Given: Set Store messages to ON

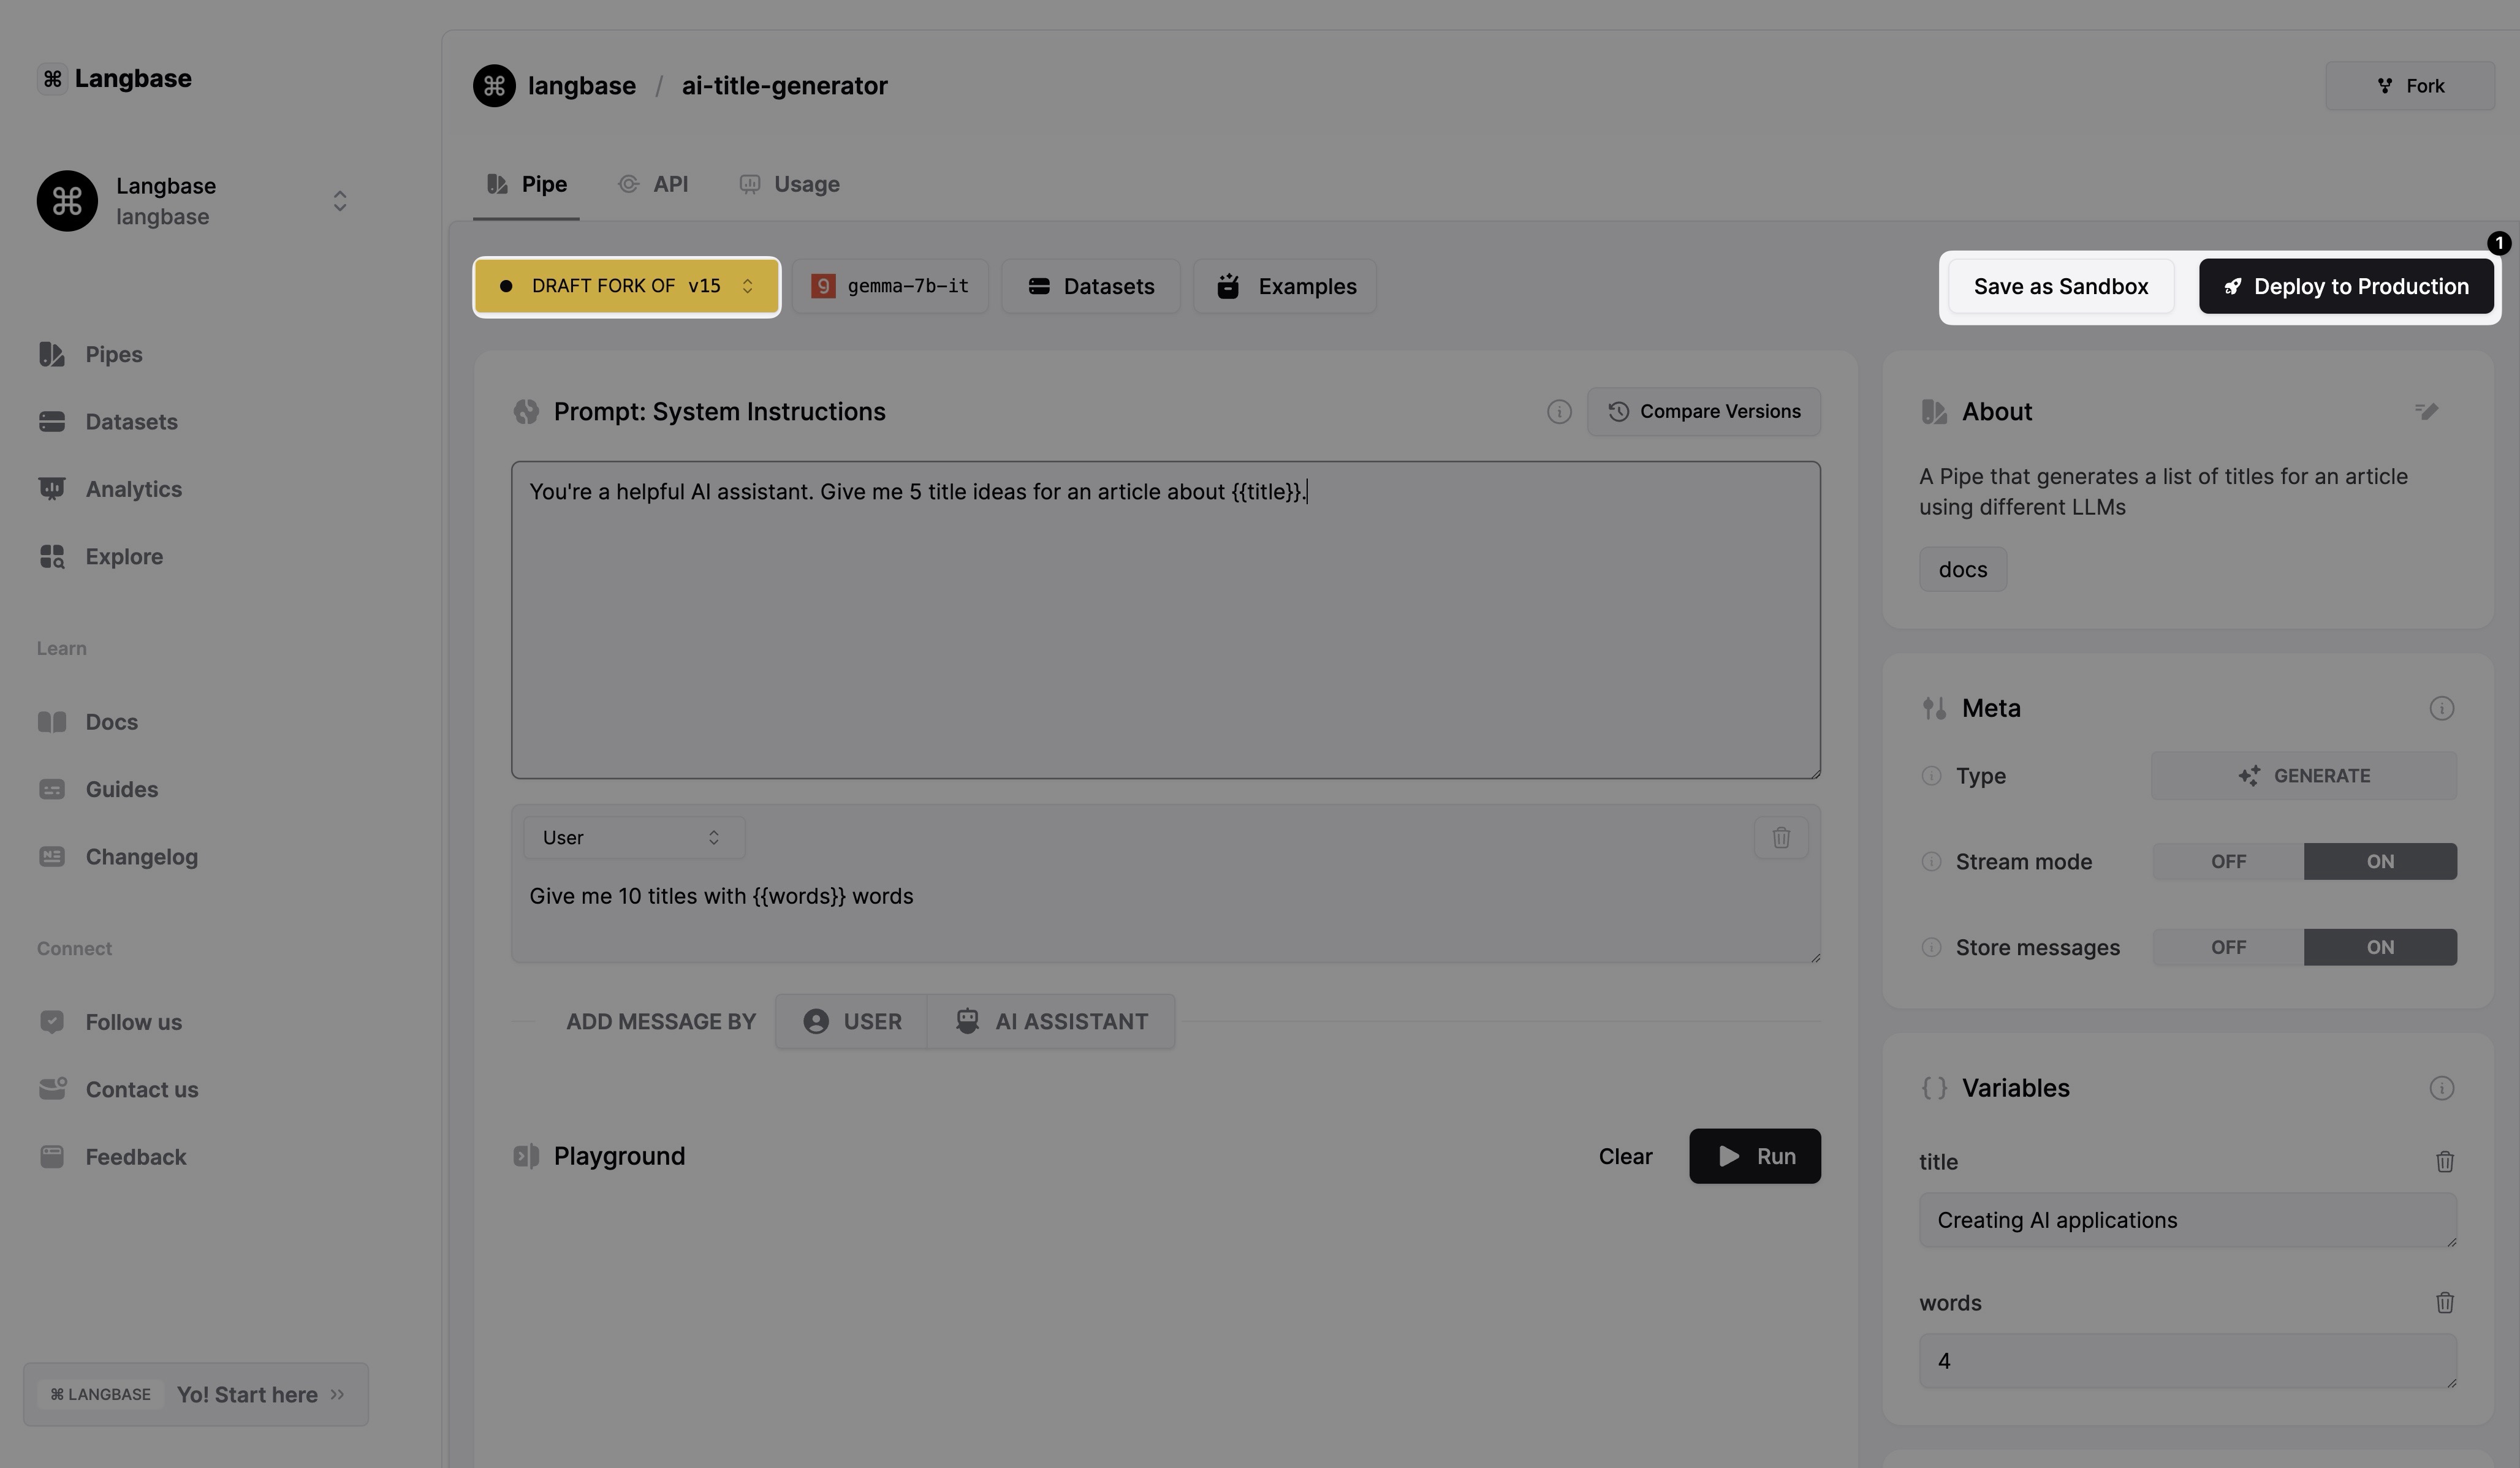Looking at the screenshot, I should pyautogui.click(x=2379, y=947).
